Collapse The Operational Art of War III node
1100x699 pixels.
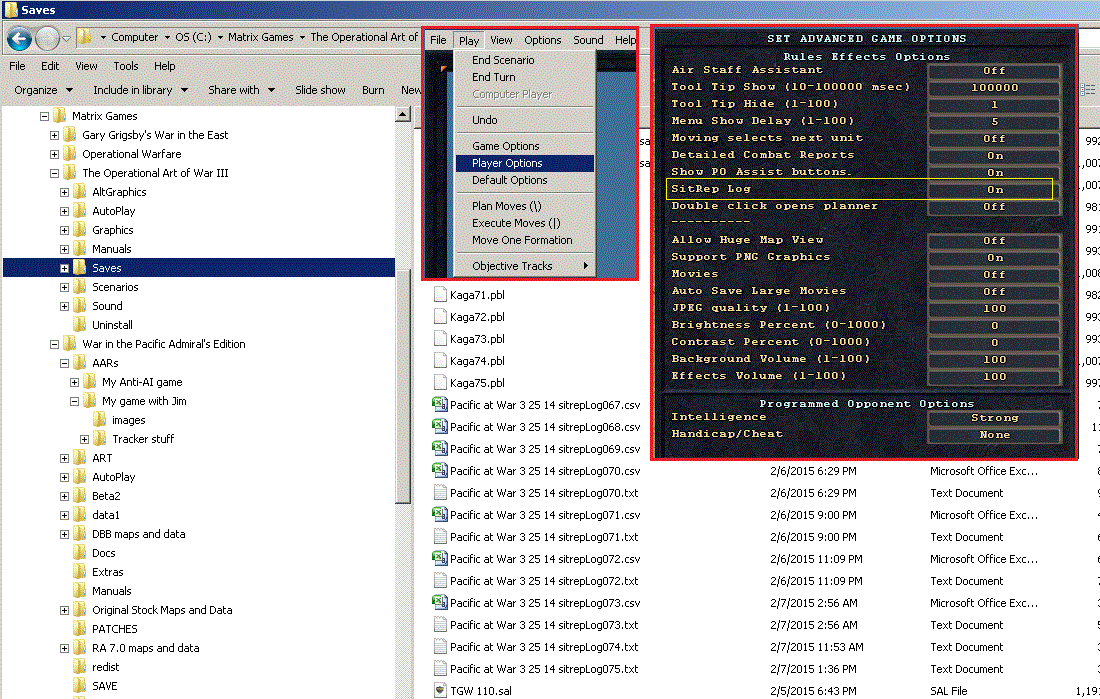(x=54, y=173)
